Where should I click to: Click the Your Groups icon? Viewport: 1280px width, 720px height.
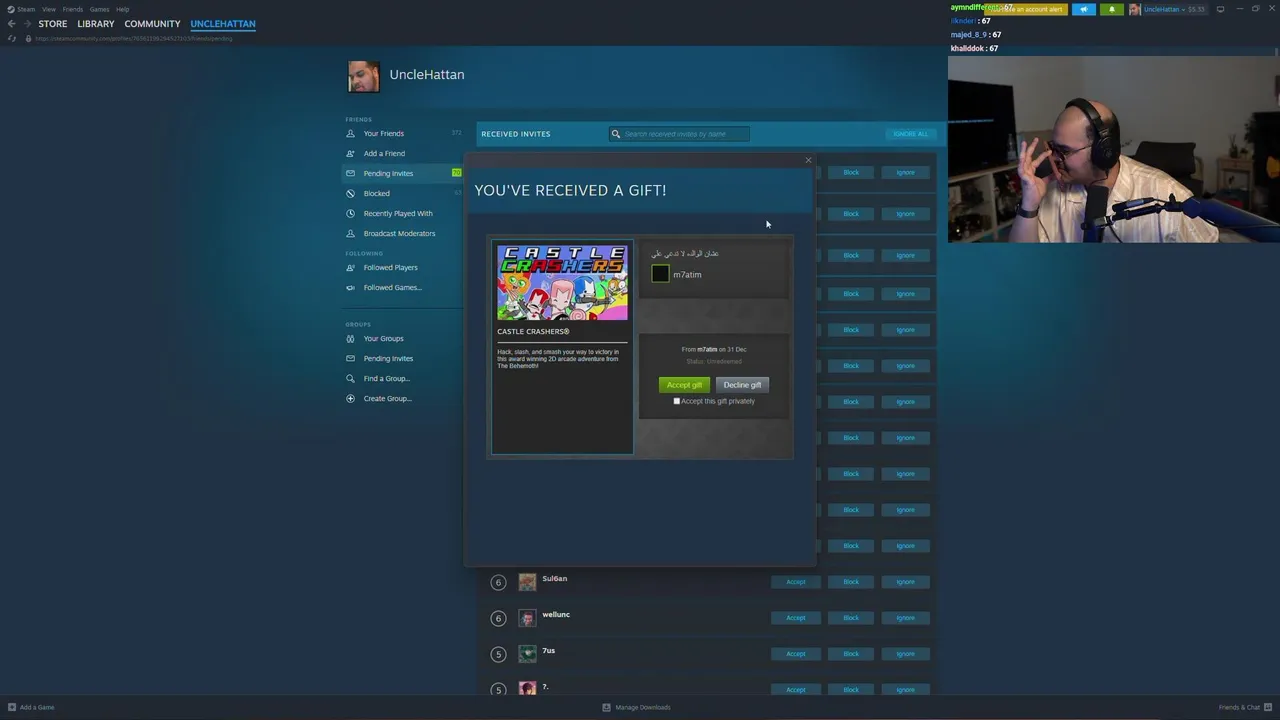tap(350, 338)
